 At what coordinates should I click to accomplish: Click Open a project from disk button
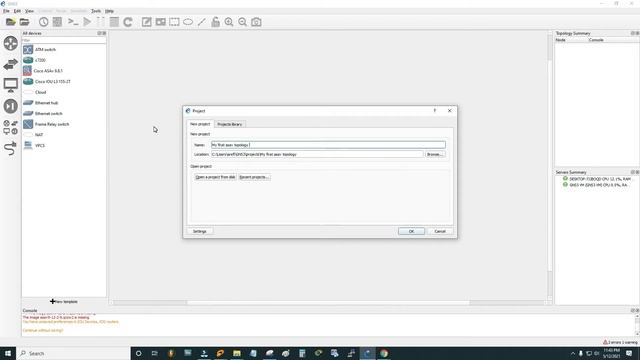(x=215, y=177)
